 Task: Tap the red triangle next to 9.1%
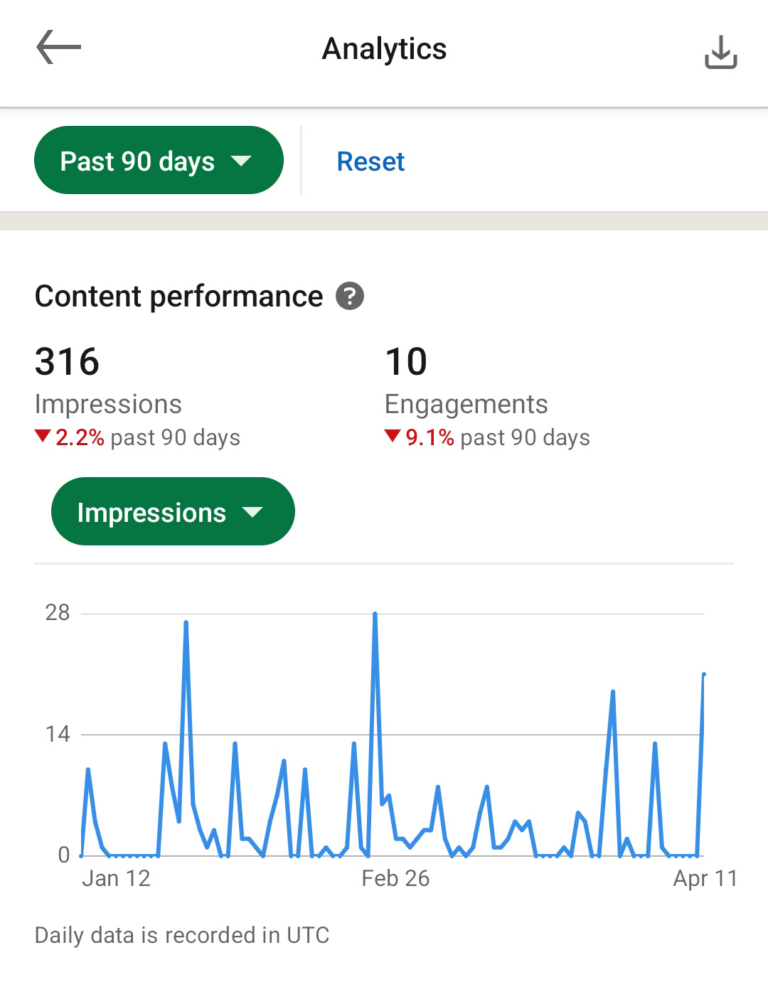pos(394,437)
